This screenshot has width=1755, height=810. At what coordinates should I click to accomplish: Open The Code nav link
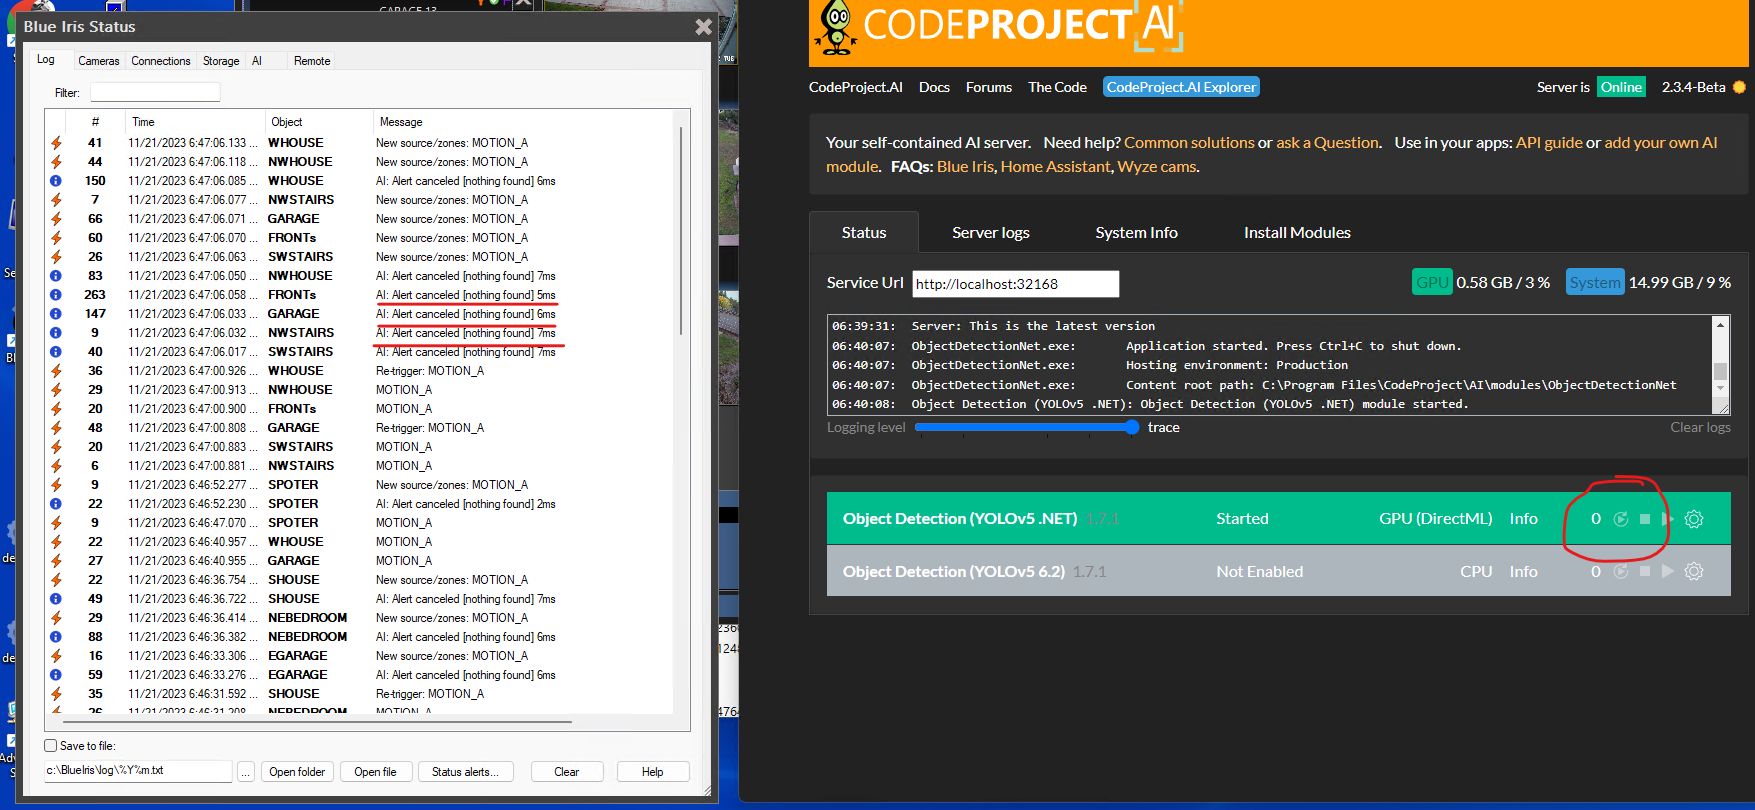[x=1057, y=87]
